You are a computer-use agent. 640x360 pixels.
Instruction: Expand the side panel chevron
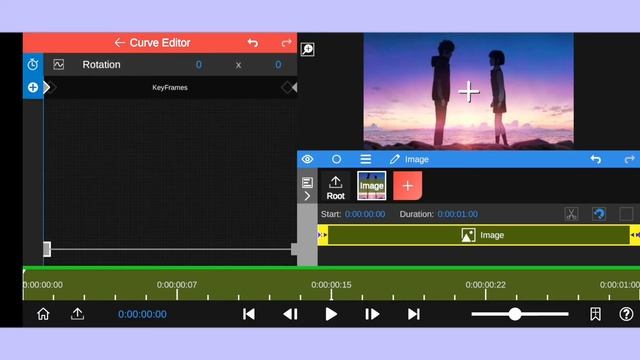pos(307,196)
